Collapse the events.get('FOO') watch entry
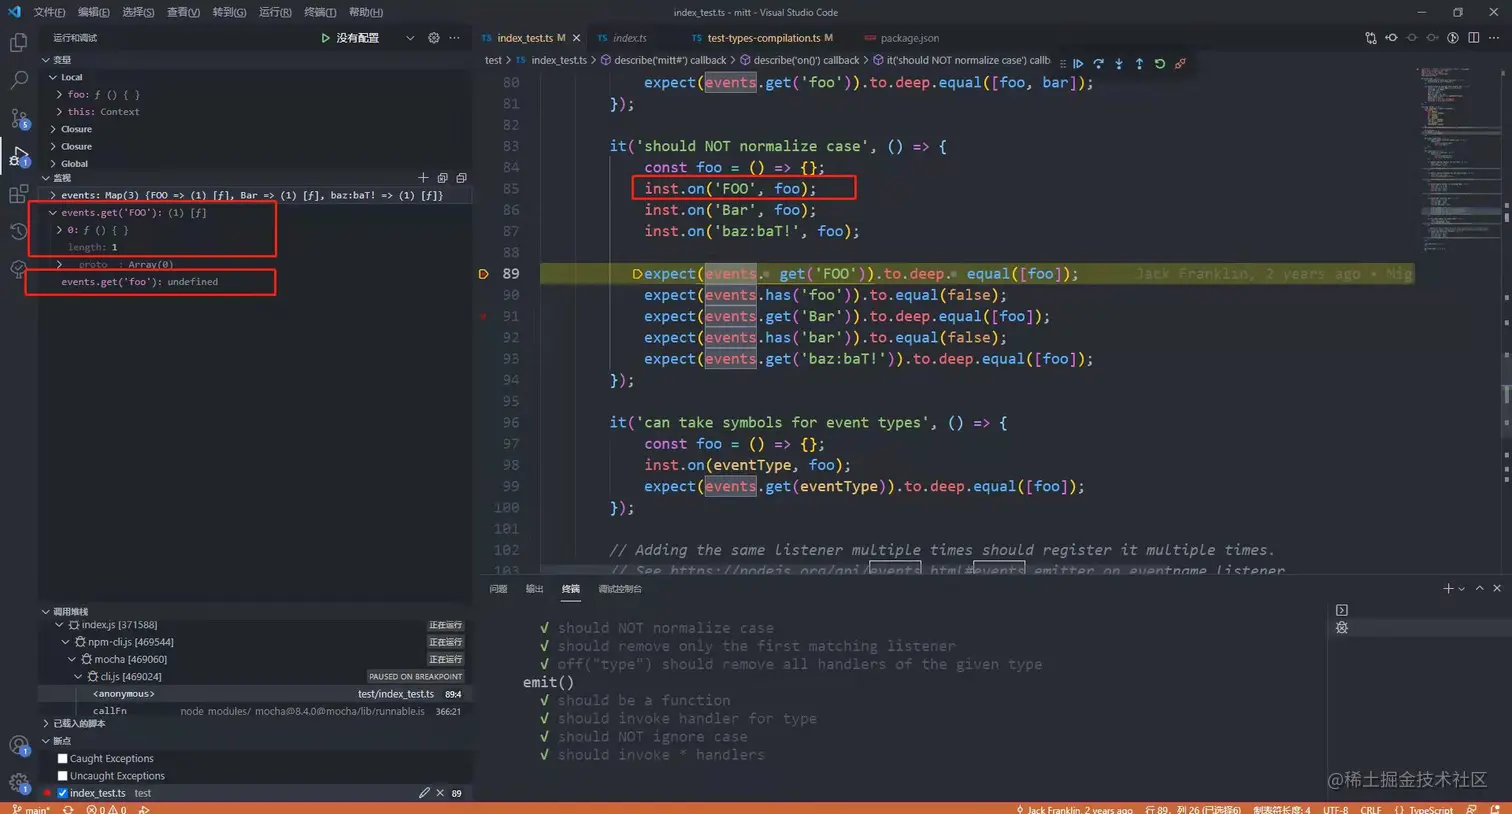This screenshot has width=1512, height=814. point(53,213)
